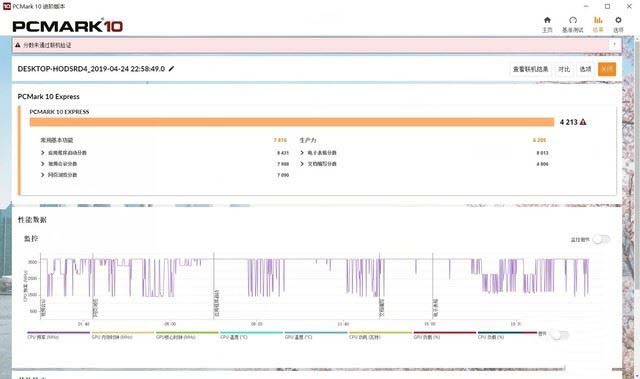Click the compare (对比) button
Screen dimensions: 640x379
tap(564, 69)
